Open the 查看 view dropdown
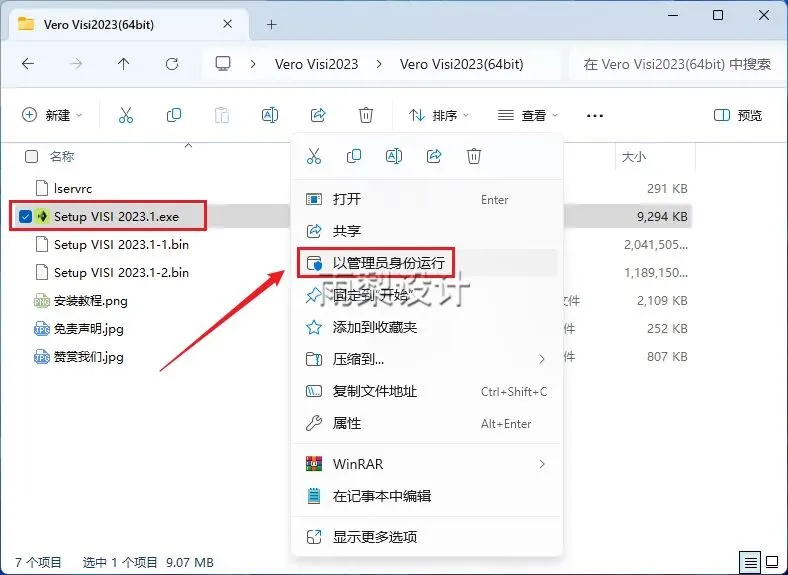The height and width of the screenshot is (575, 788). [528, 116]
